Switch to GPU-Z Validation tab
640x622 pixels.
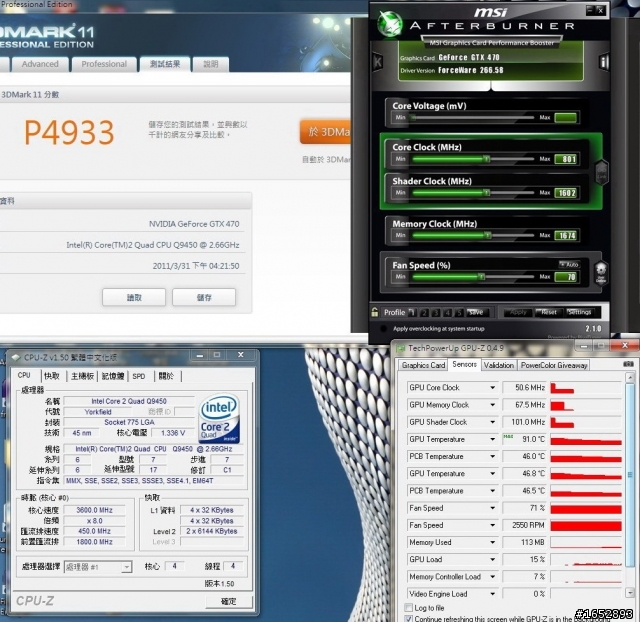(499, 365)
